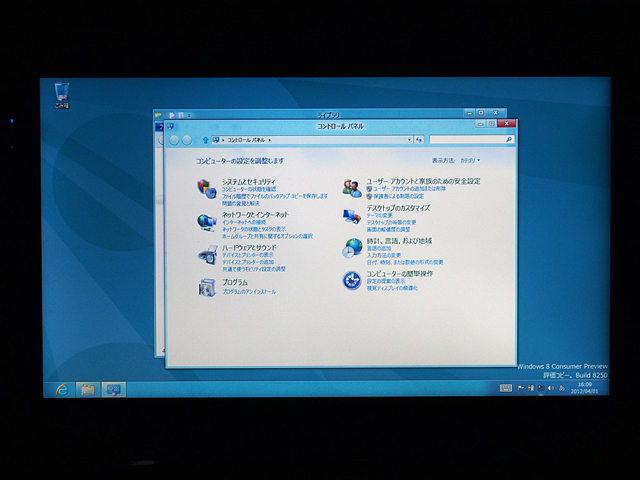Open the User Accounts people icon
Image resolution: width=640 pixels, height=480 pixels.
pos(352,188)
